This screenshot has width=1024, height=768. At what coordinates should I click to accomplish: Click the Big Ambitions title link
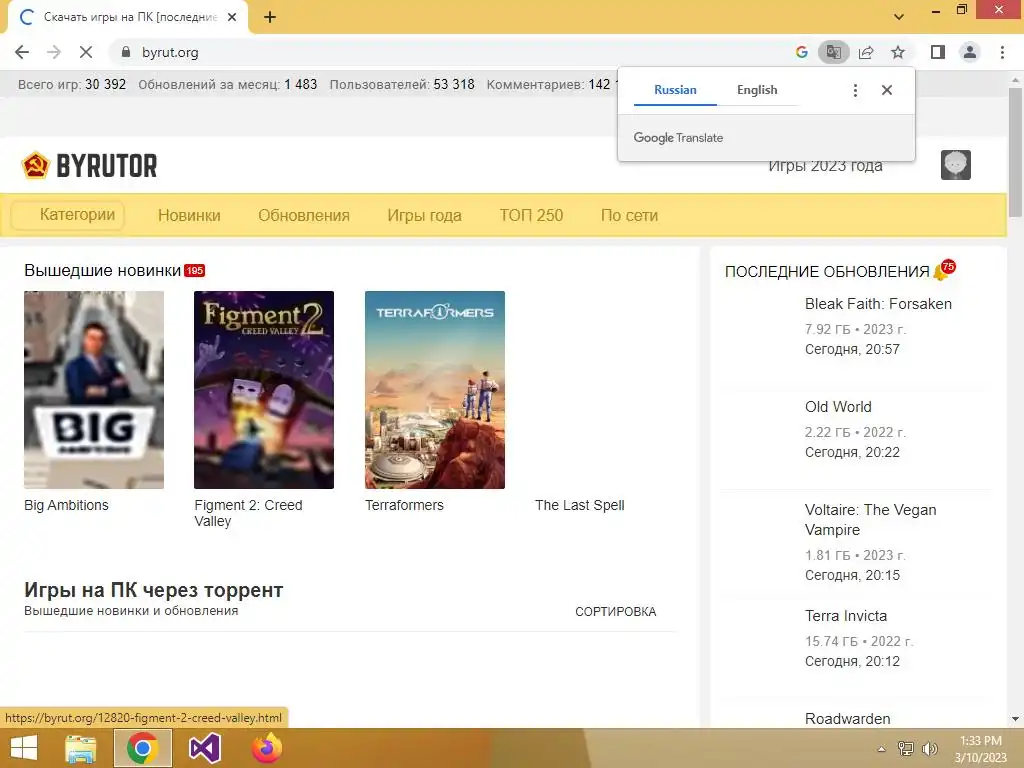67,505
